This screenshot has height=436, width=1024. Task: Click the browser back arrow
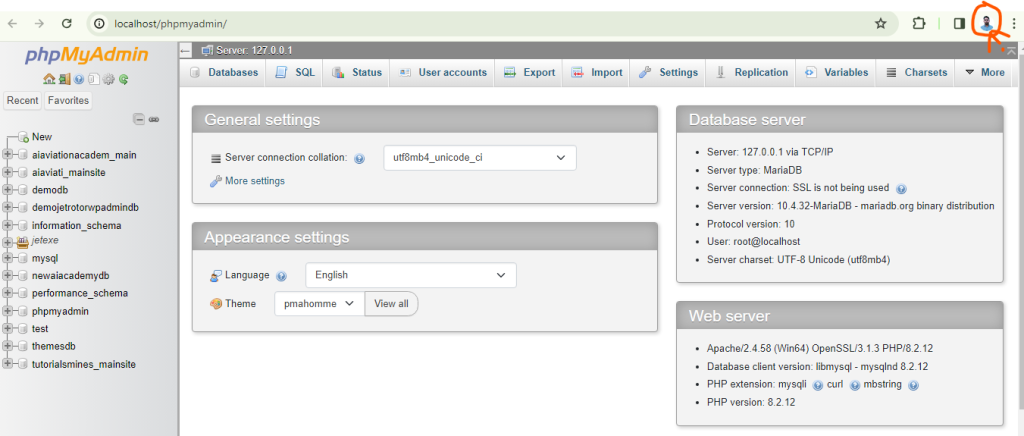(13, 23)
